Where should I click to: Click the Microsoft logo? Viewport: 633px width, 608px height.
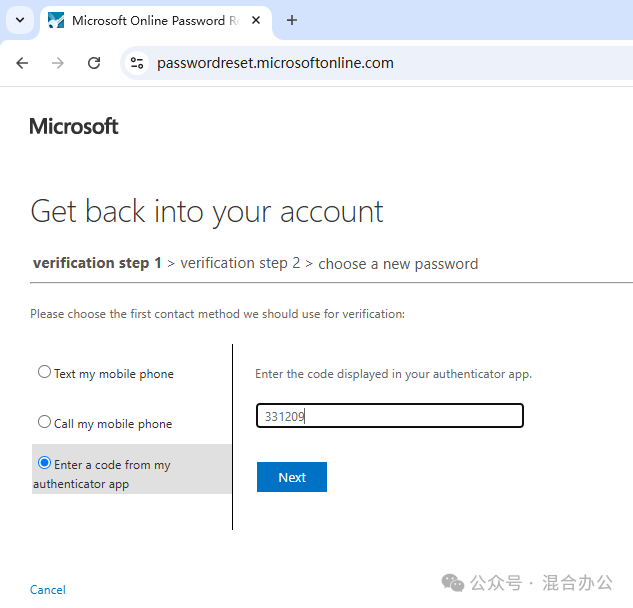pos(74,126)
